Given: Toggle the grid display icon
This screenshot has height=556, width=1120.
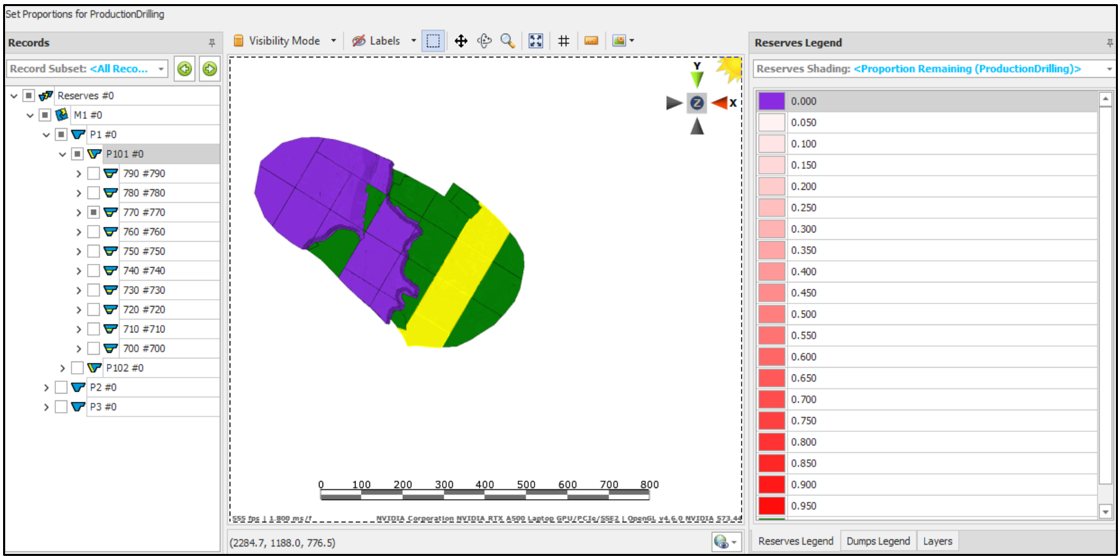Looking at the screenshot, I should [x=564, y=41].
